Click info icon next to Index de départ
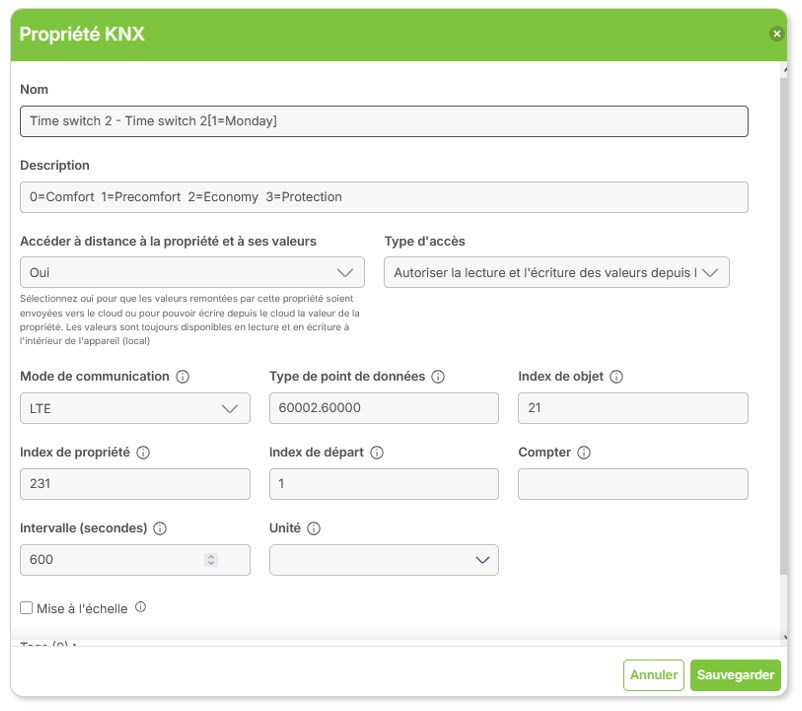Screen dimensions: 802x711 click(x=377, y=453)
